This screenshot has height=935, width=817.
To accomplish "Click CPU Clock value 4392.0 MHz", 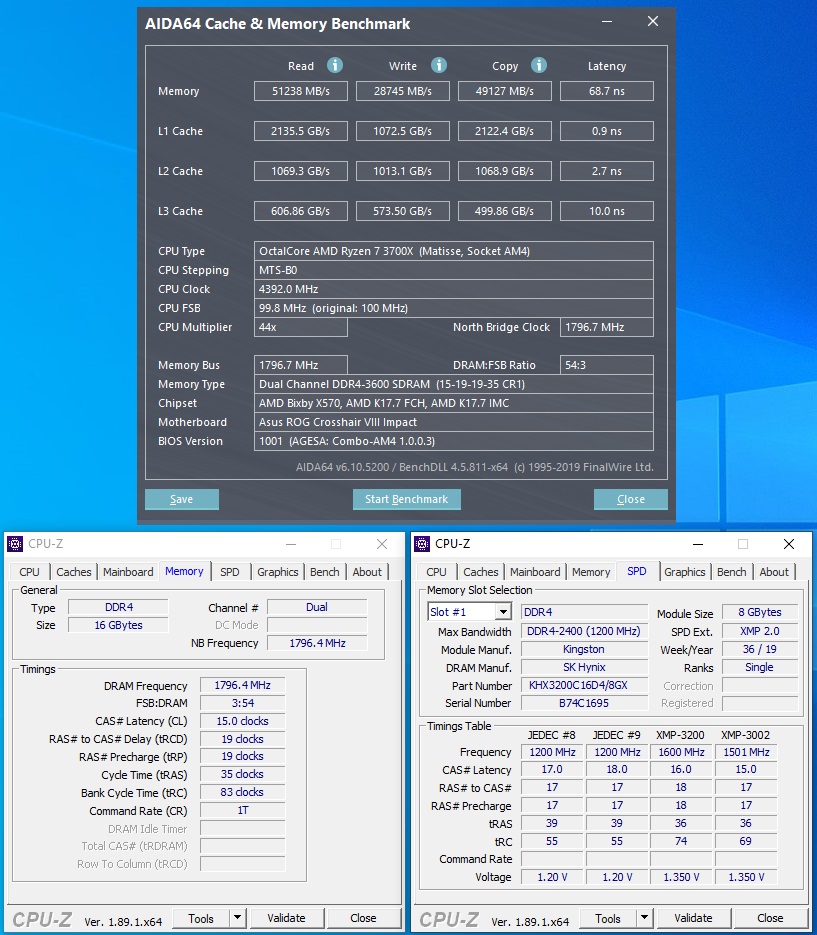I will (x=454, y=289).
